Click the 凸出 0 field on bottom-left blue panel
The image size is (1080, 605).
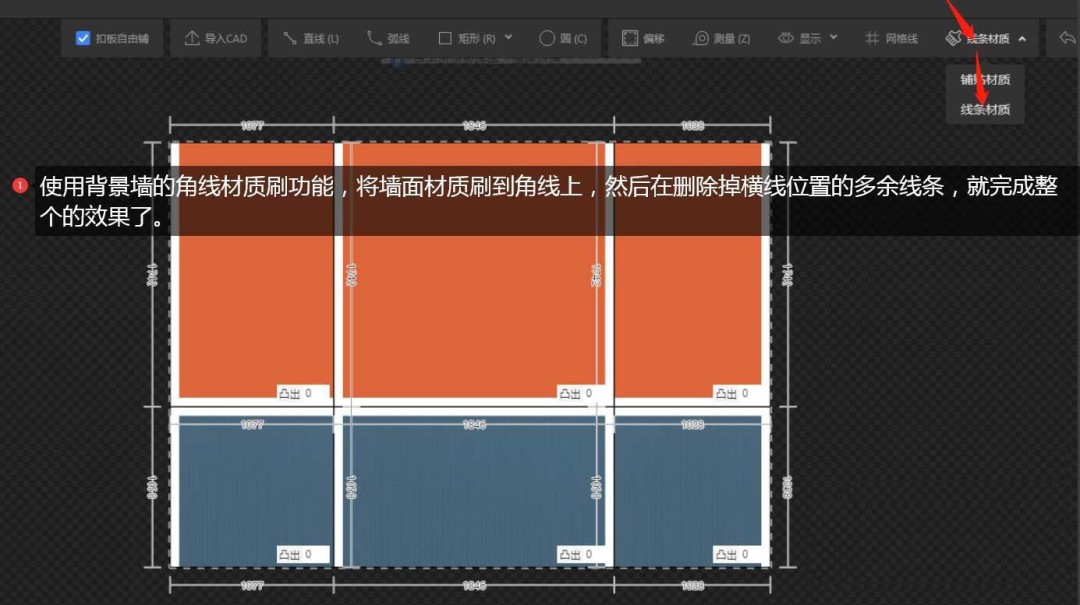pos(302,554)
